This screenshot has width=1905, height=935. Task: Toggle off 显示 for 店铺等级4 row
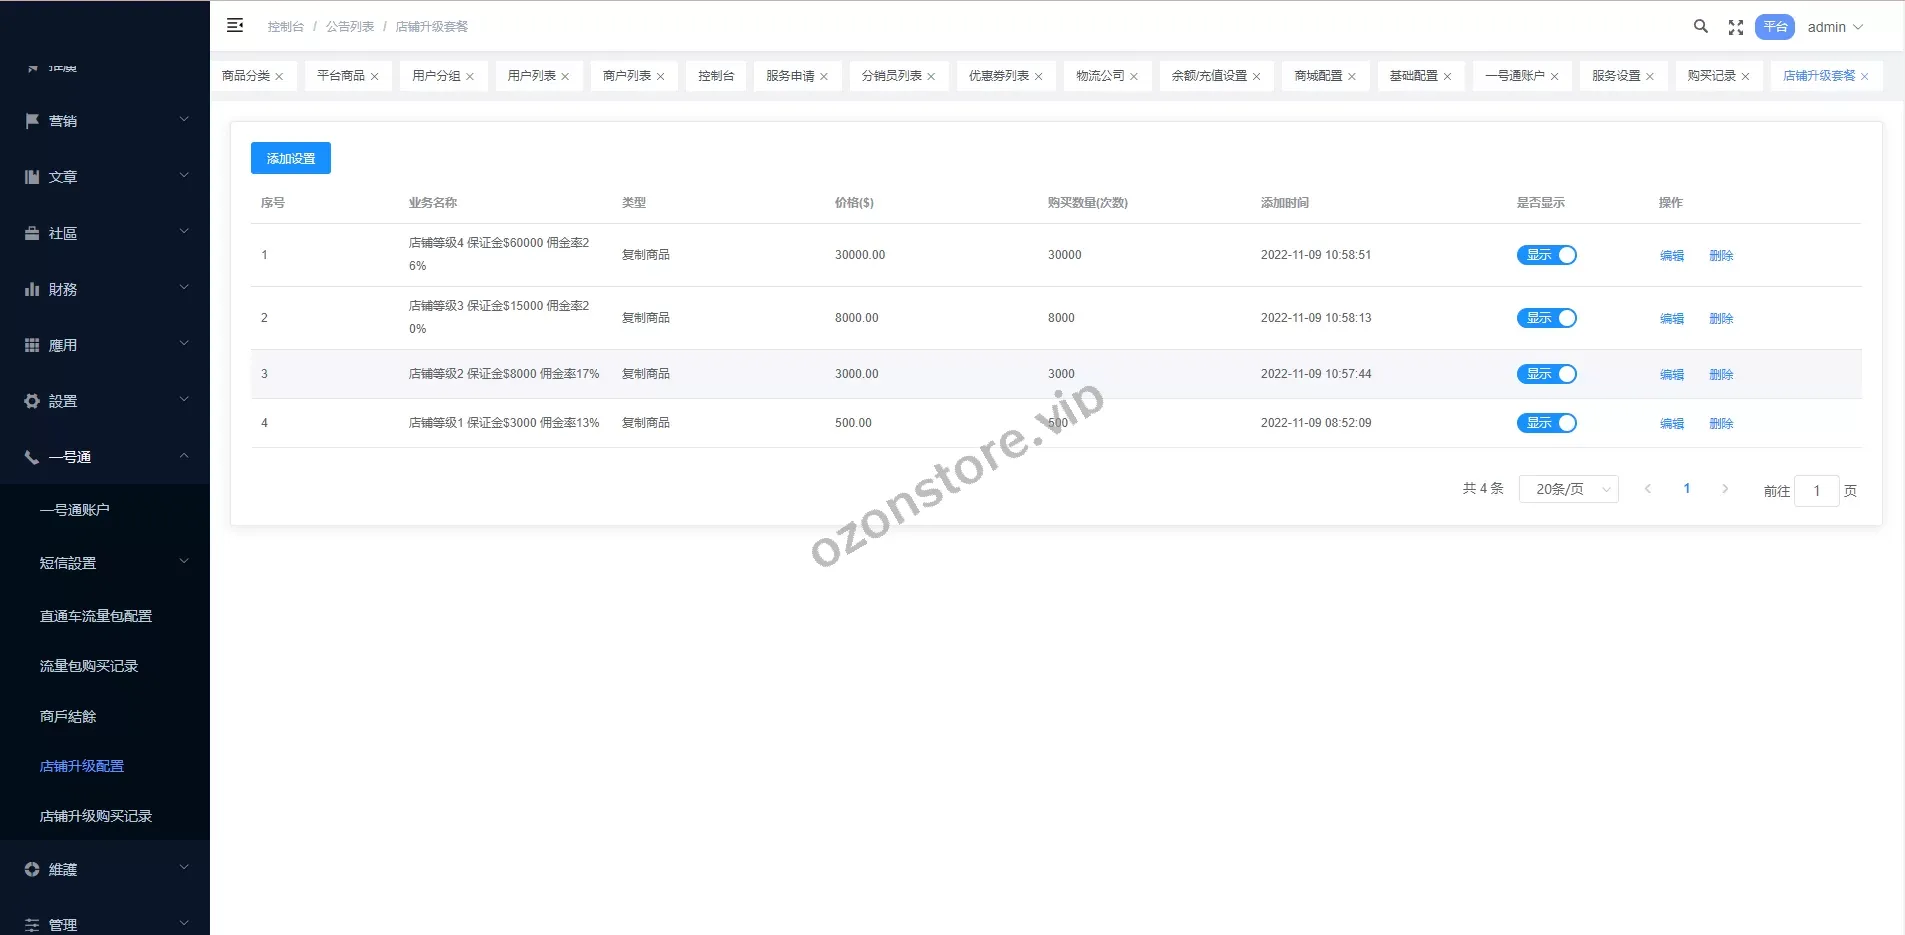coord(1548,255)
